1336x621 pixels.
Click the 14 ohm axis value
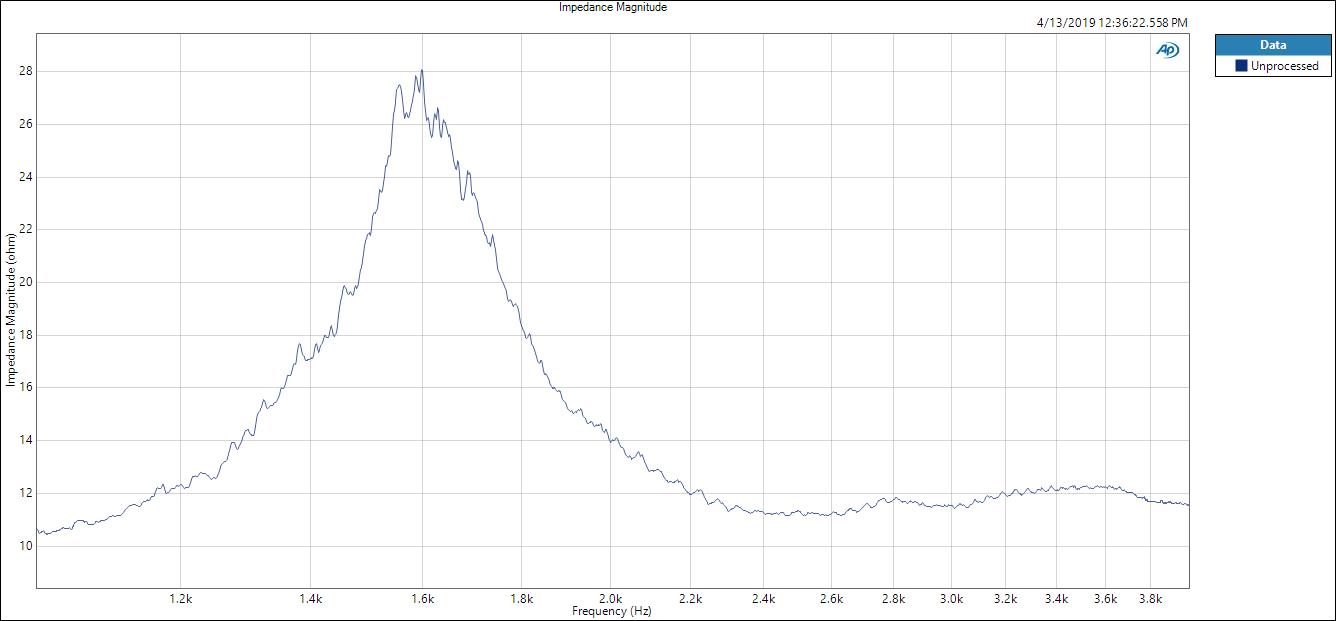(x=25, y=440)
